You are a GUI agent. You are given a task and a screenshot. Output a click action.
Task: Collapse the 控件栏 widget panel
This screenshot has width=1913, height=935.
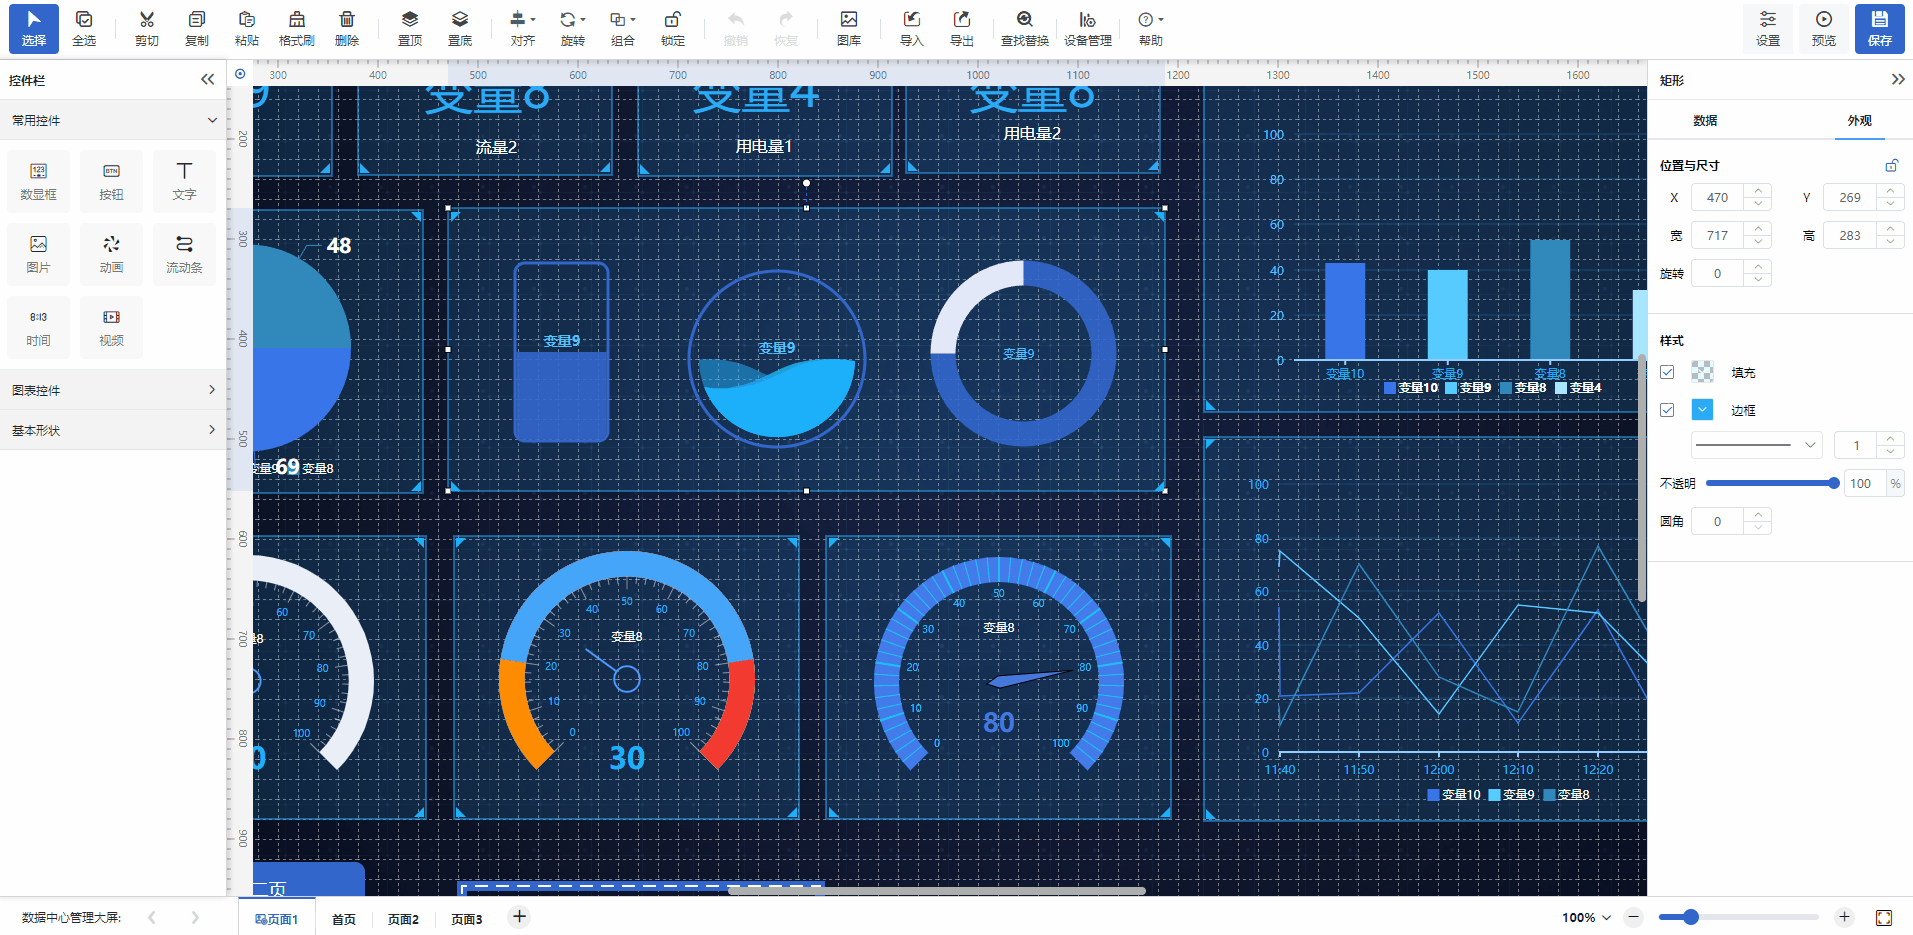coord(208,80)
